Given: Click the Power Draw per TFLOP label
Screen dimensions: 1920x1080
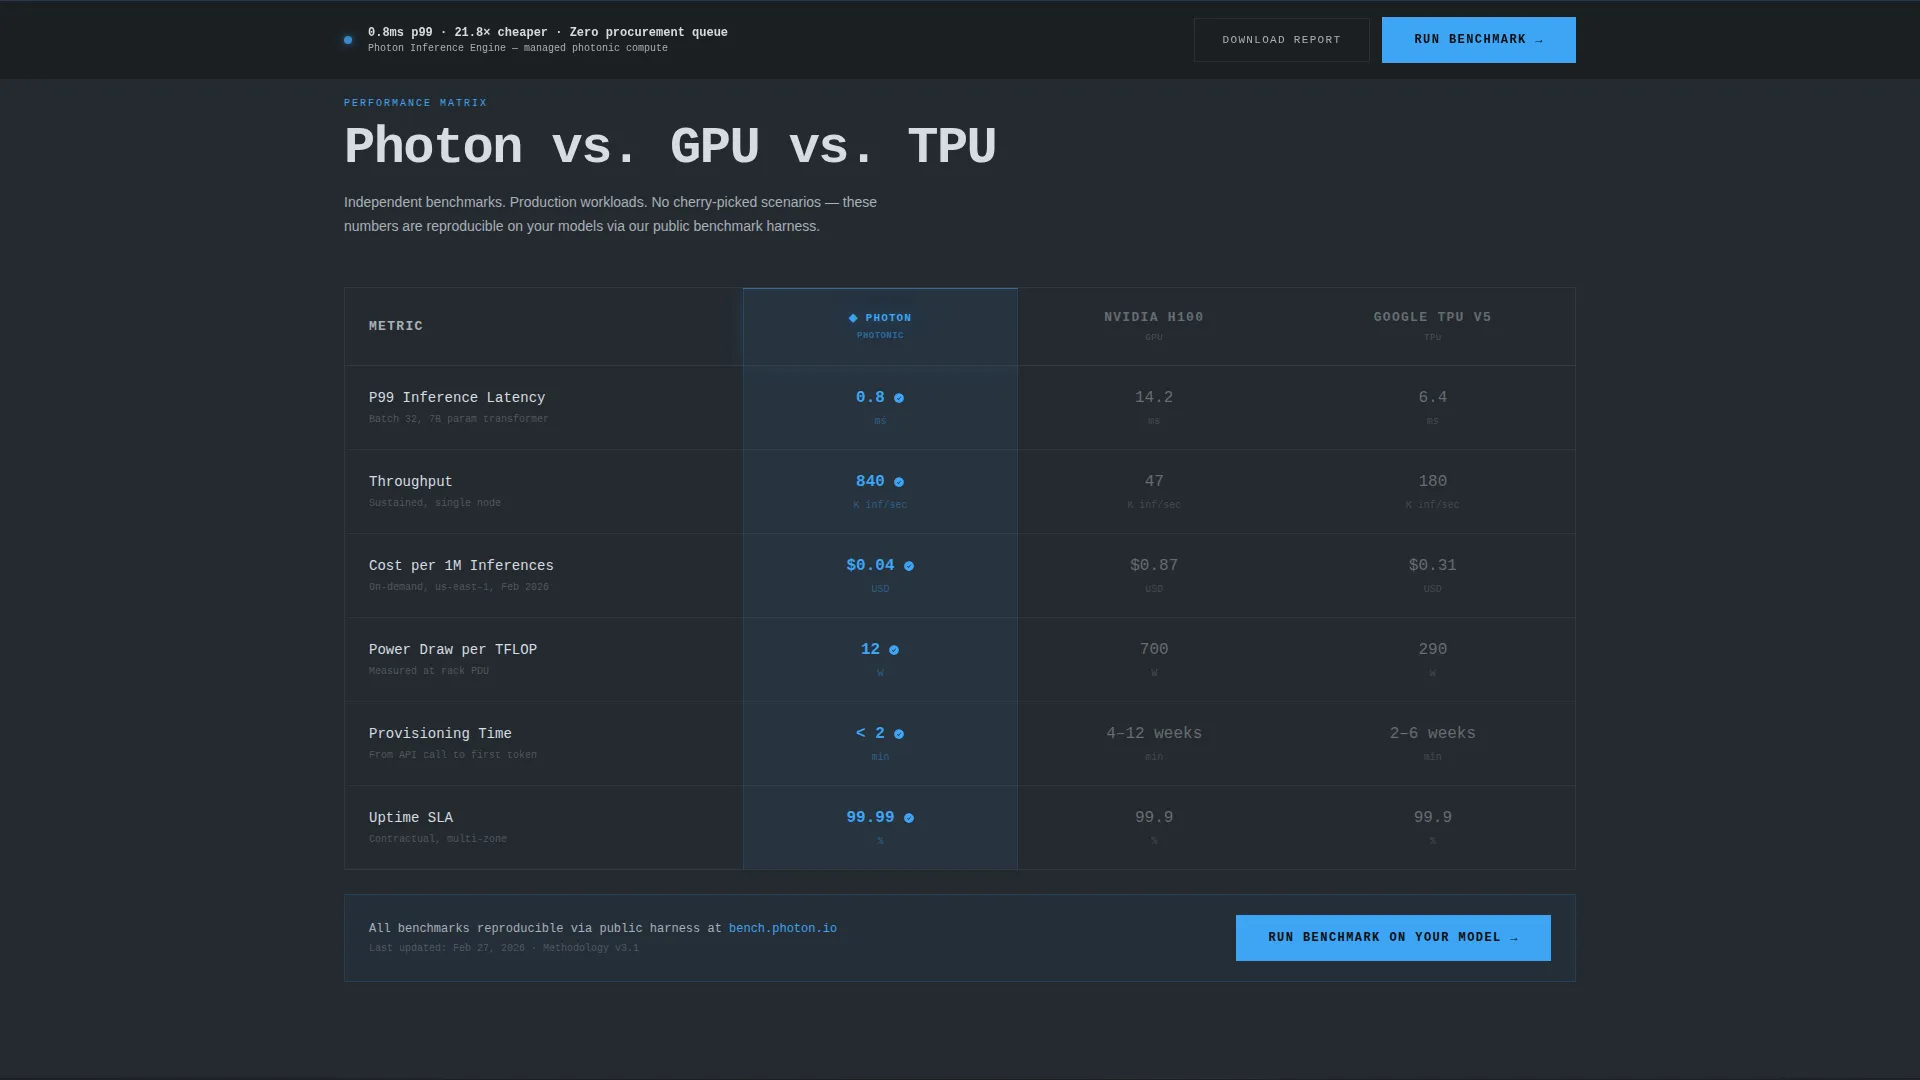Looking at the screenshot, I should (x=453, y=650).
